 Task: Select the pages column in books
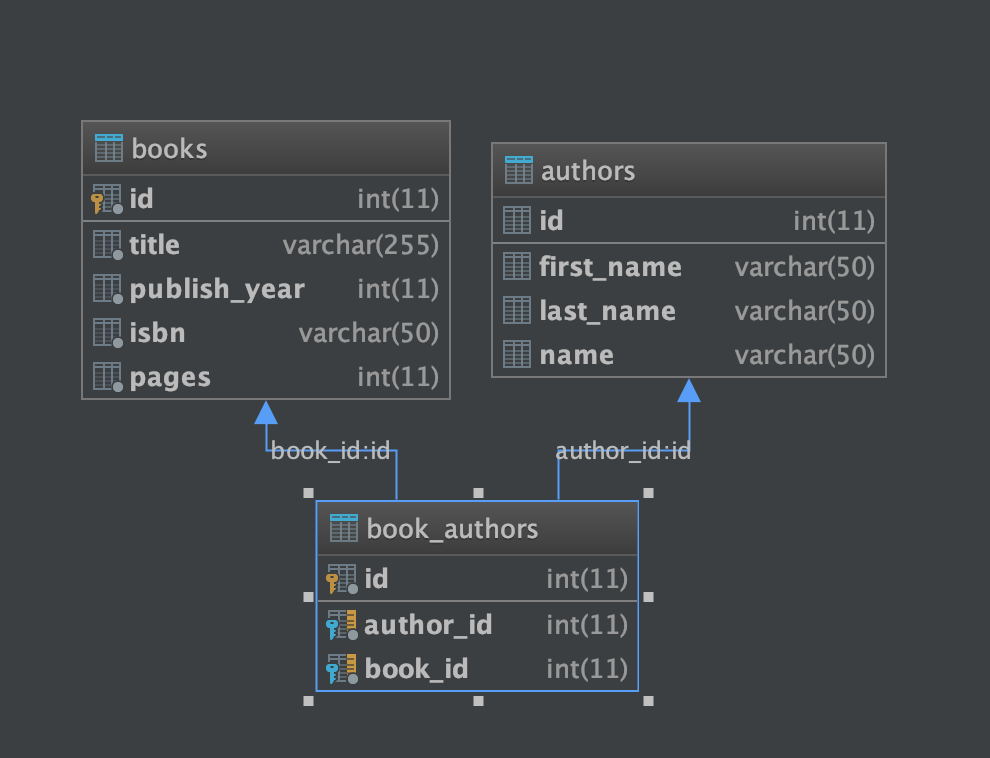pos(266,377)
